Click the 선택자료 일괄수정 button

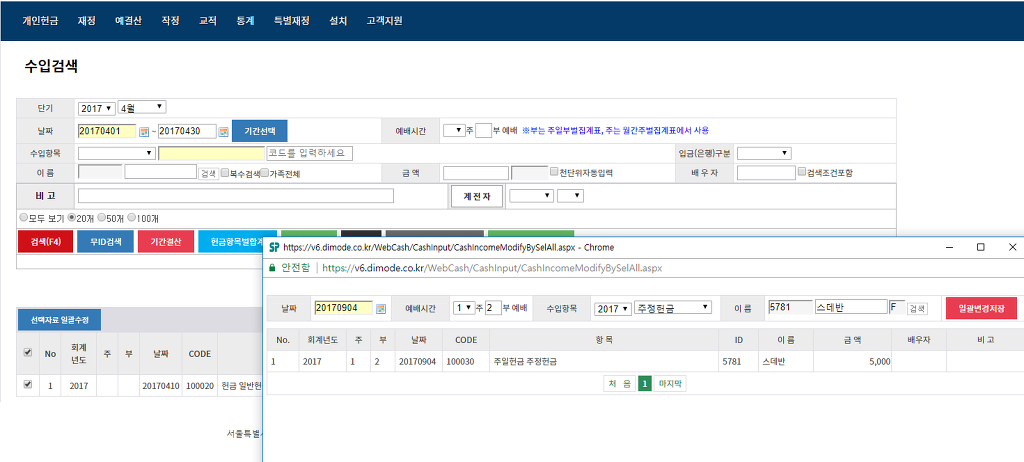[x=58, y=320]
